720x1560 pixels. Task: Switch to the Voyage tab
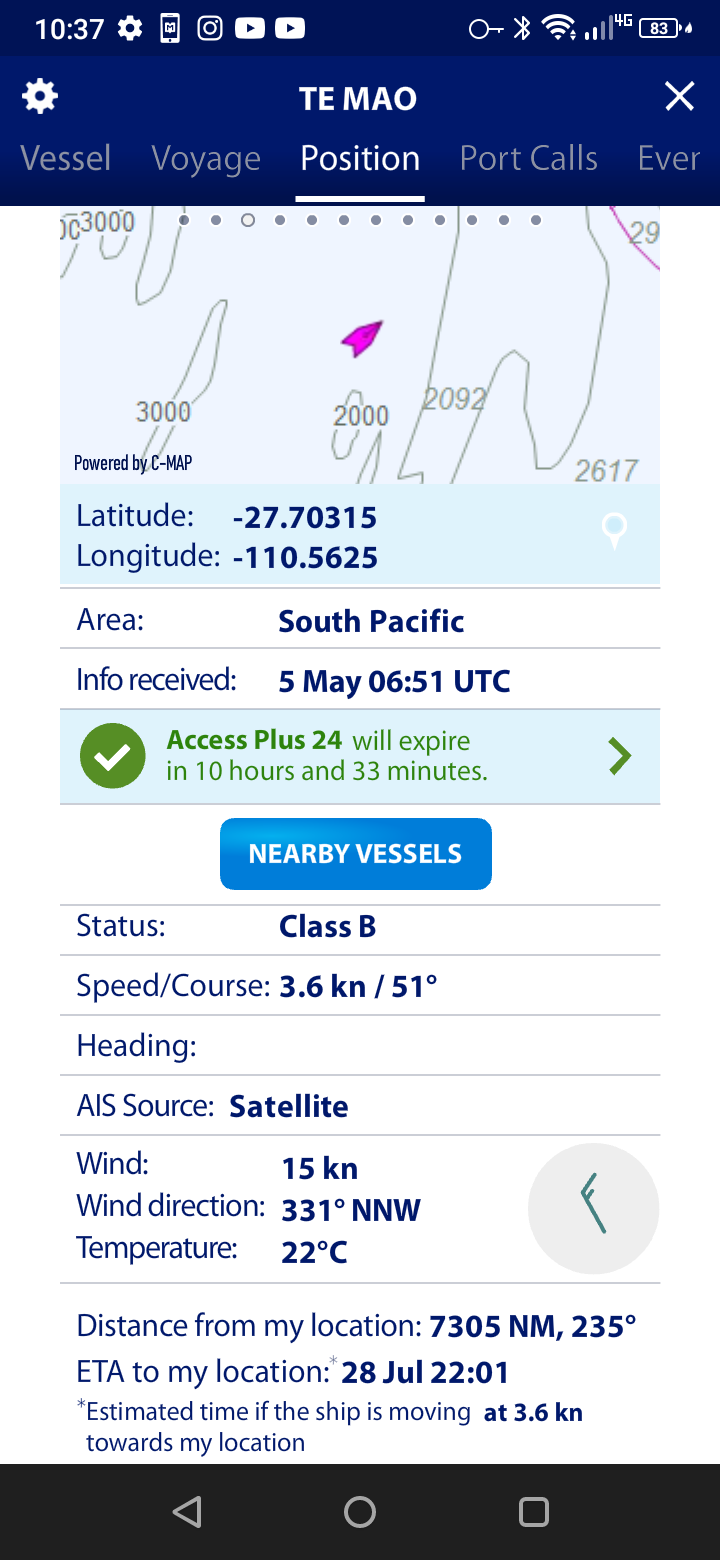click(x=206, y=159)
